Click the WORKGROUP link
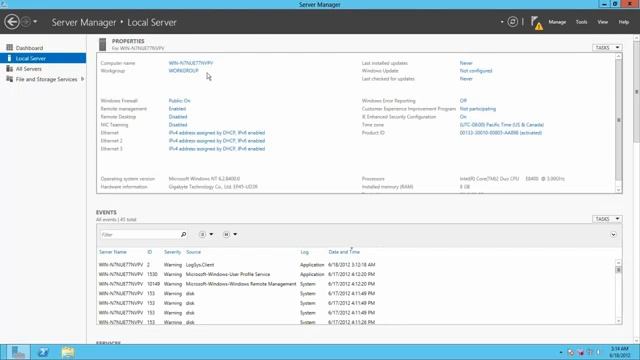 click(184, 71)
